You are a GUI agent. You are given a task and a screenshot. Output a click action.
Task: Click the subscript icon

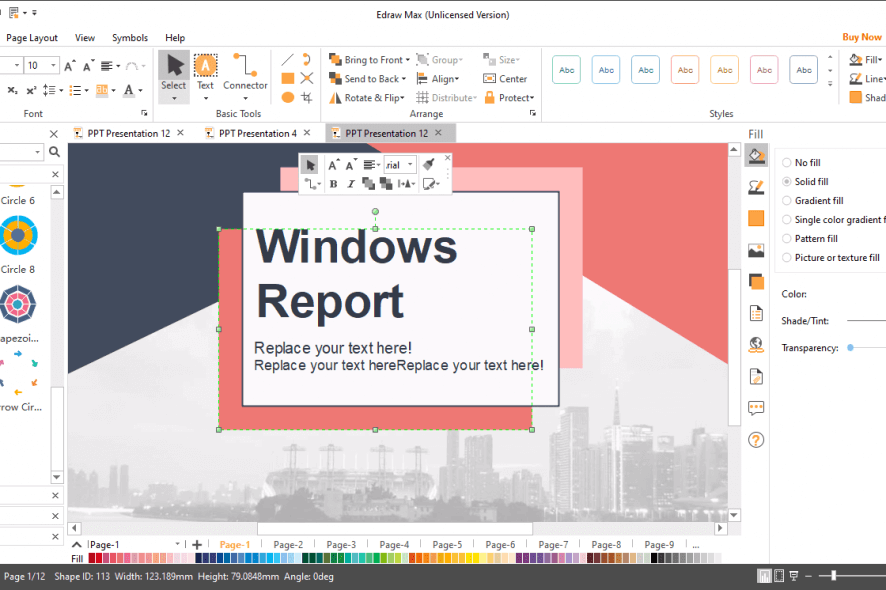tap(12, 90)
